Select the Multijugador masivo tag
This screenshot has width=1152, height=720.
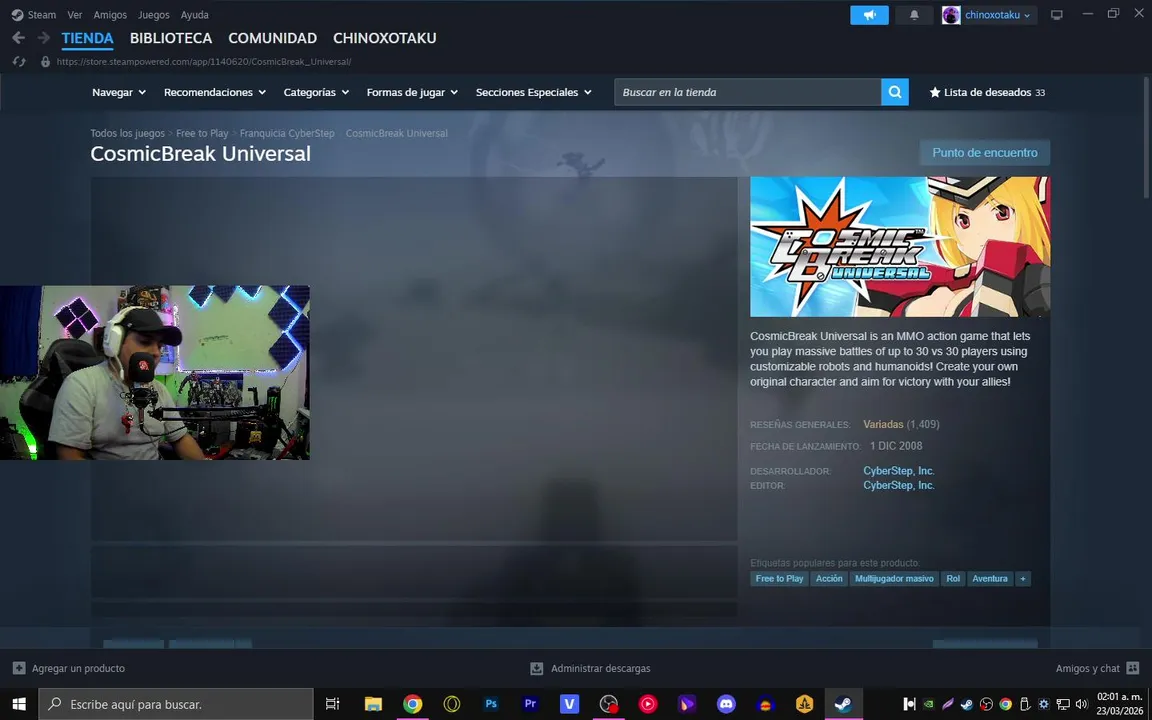(894, 578)
